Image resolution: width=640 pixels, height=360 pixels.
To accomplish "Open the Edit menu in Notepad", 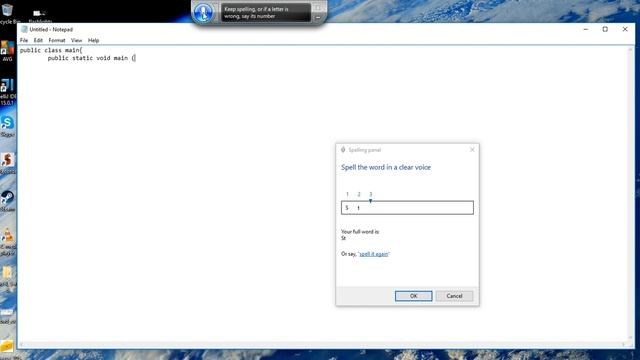I will 38,40.
